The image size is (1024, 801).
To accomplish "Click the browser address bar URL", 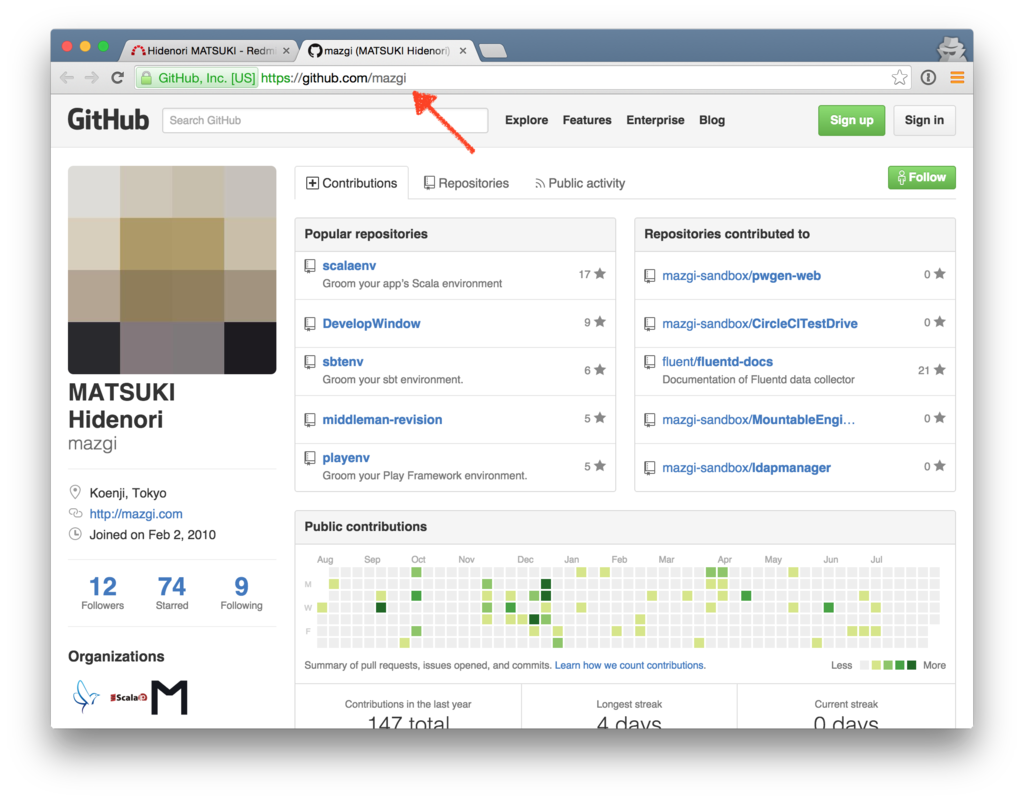I will point(333,78).
